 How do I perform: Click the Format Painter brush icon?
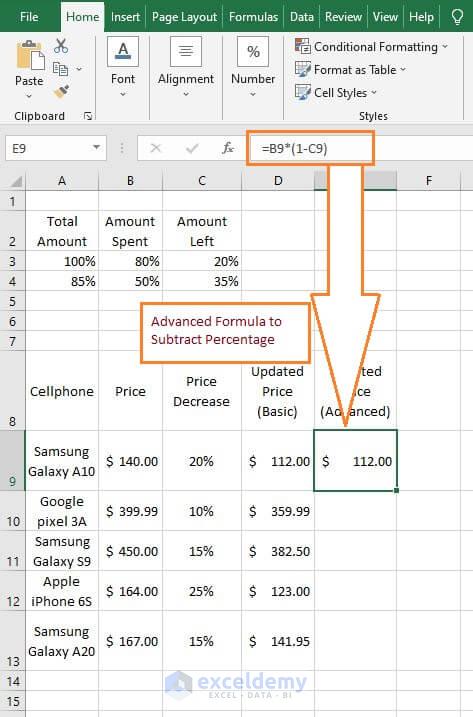[x=61, y=92]
